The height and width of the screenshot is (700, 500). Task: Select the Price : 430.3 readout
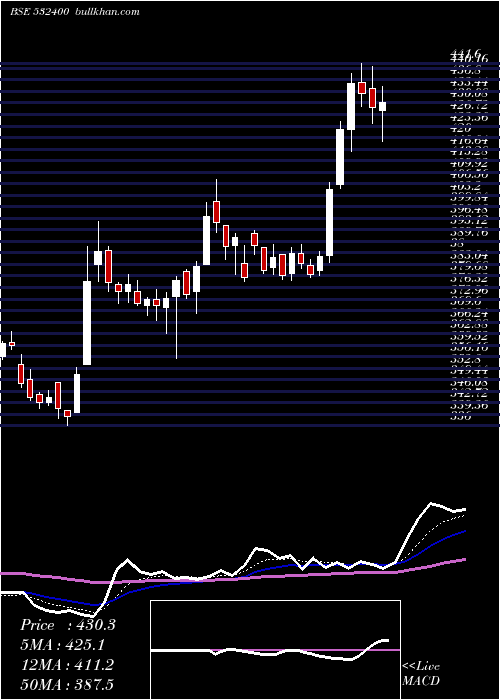pyautogui.click(x=68, y=625)
